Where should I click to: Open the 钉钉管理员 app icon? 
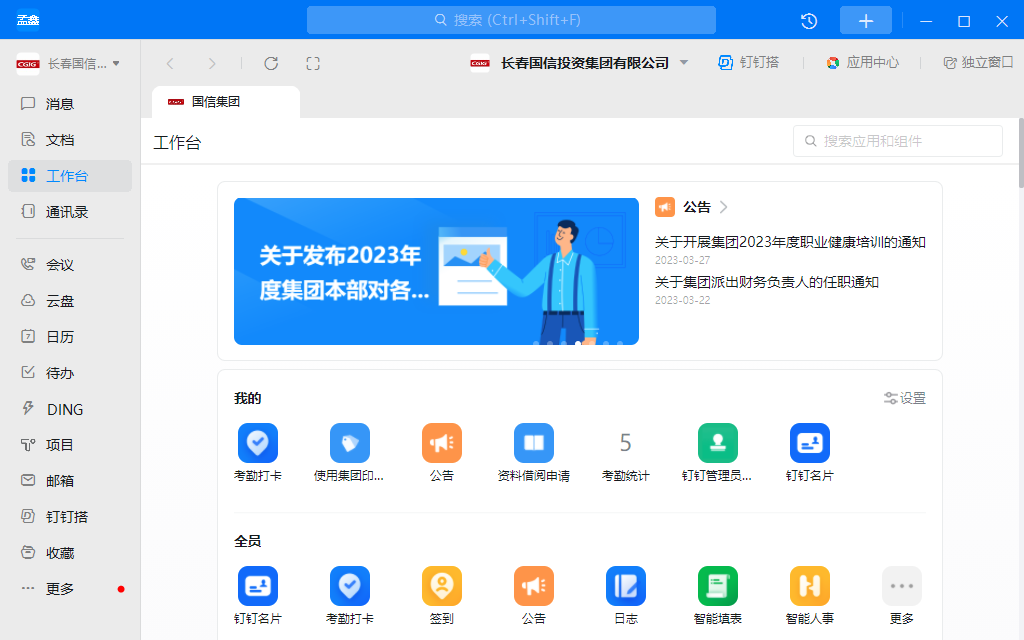pos(717,443)
